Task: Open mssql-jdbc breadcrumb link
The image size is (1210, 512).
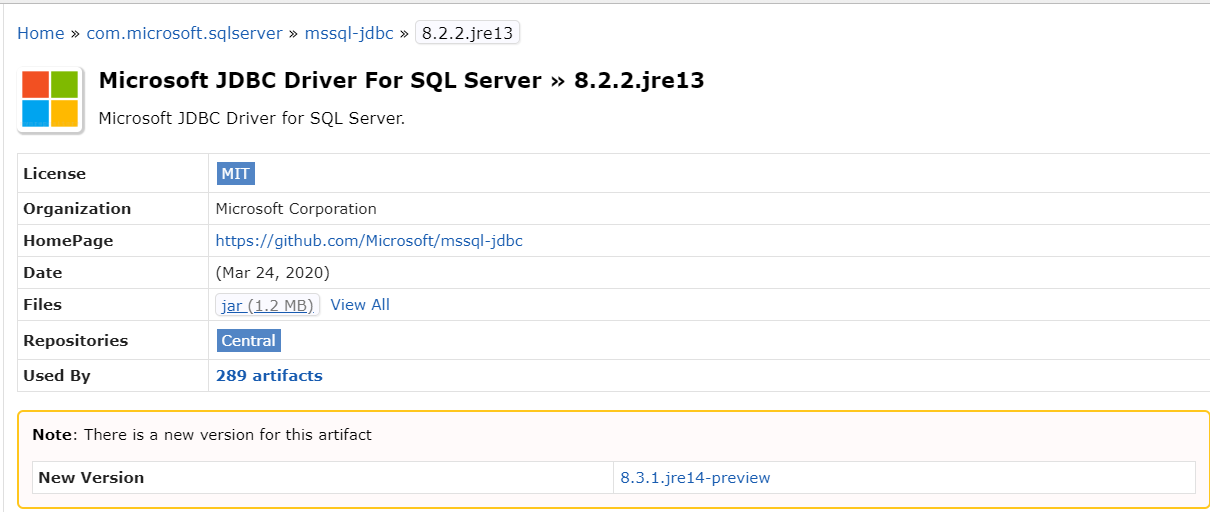Action: pyautogui.click(x=349, y=33)
